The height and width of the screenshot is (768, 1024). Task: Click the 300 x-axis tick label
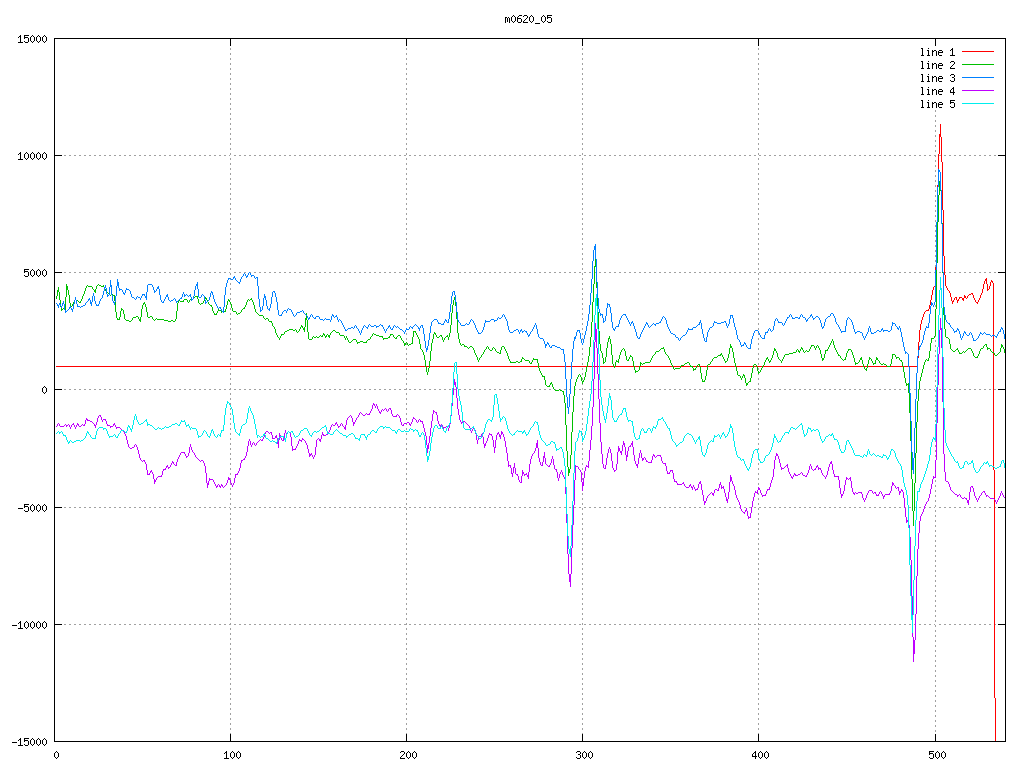click(x=583, y=756)
